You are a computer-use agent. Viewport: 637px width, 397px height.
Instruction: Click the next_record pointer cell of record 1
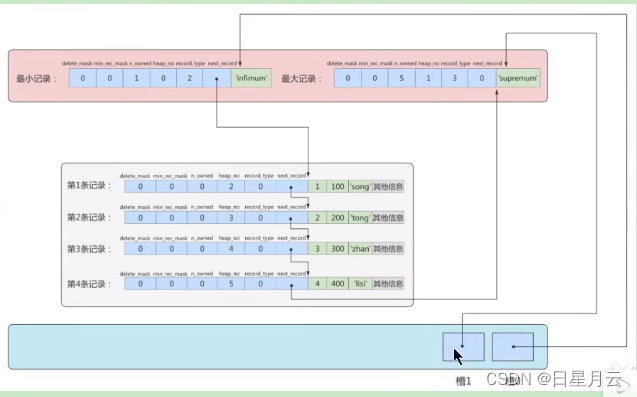point(292,187)
